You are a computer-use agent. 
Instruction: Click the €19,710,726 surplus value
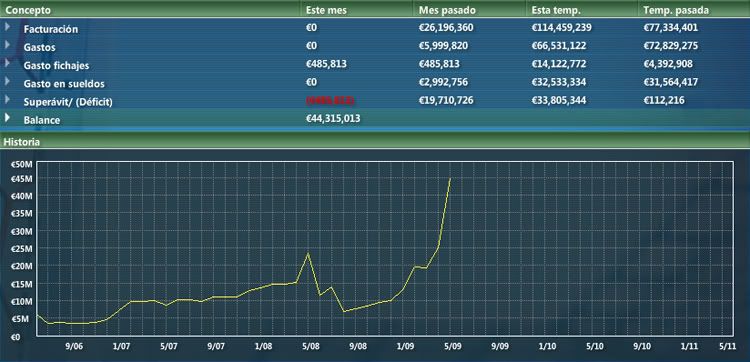coord(446,100)
